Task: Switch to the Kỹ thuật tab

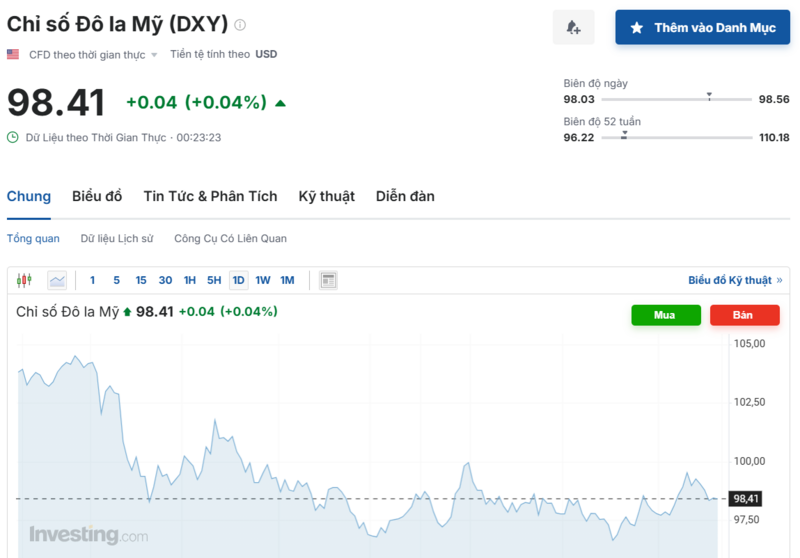Action: (x=326, y=196)
